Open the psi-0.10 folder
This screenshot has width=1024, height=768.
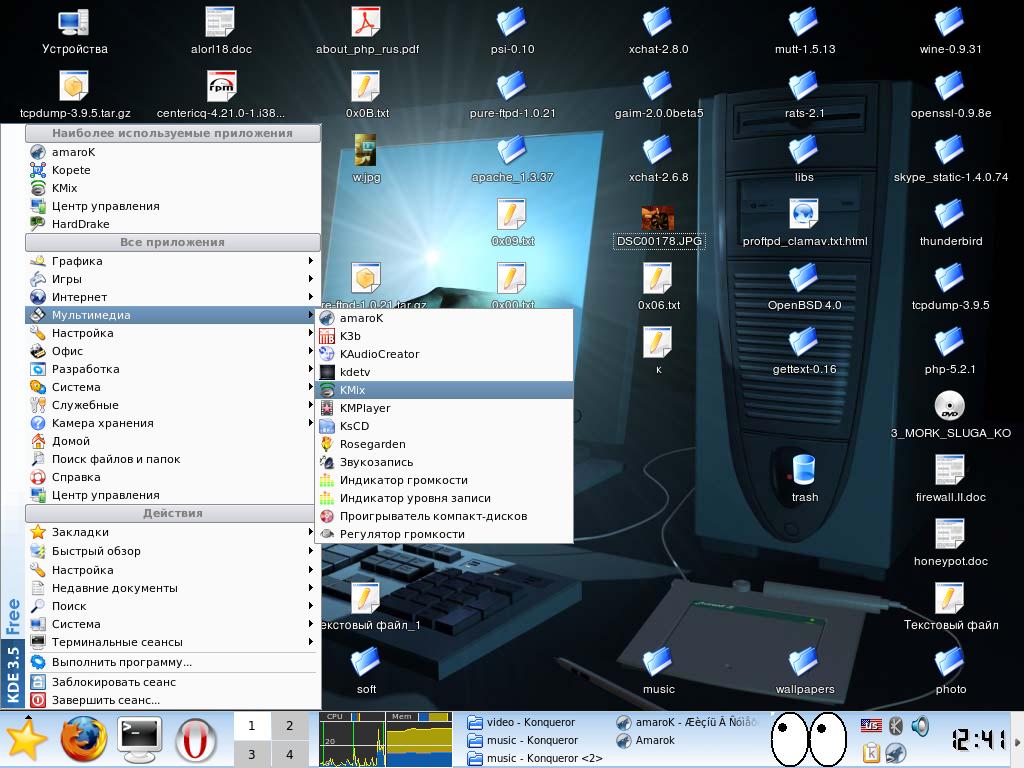[513, 31]
